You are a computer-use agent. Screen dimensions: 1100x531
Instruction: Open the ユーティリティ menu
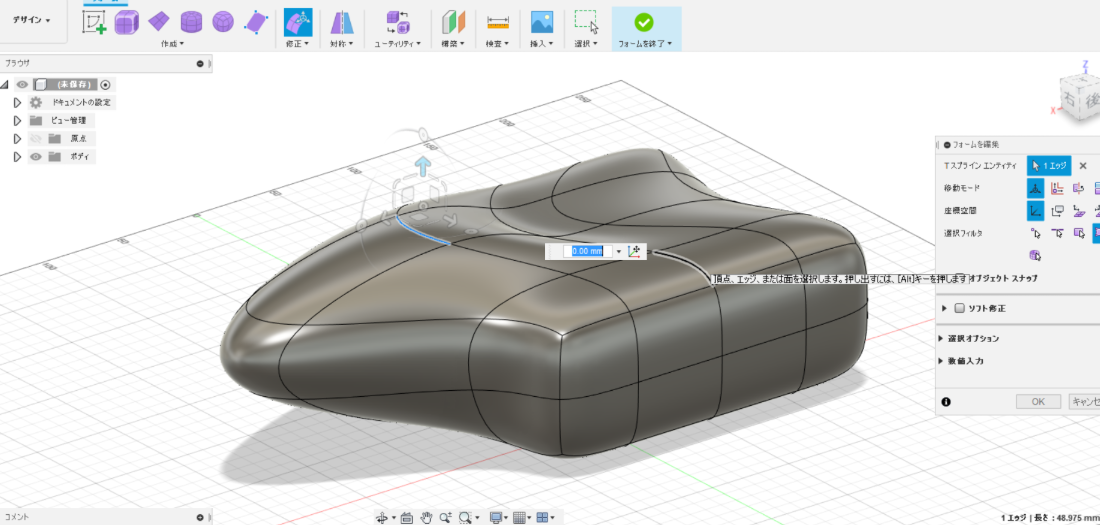(397, 44)
